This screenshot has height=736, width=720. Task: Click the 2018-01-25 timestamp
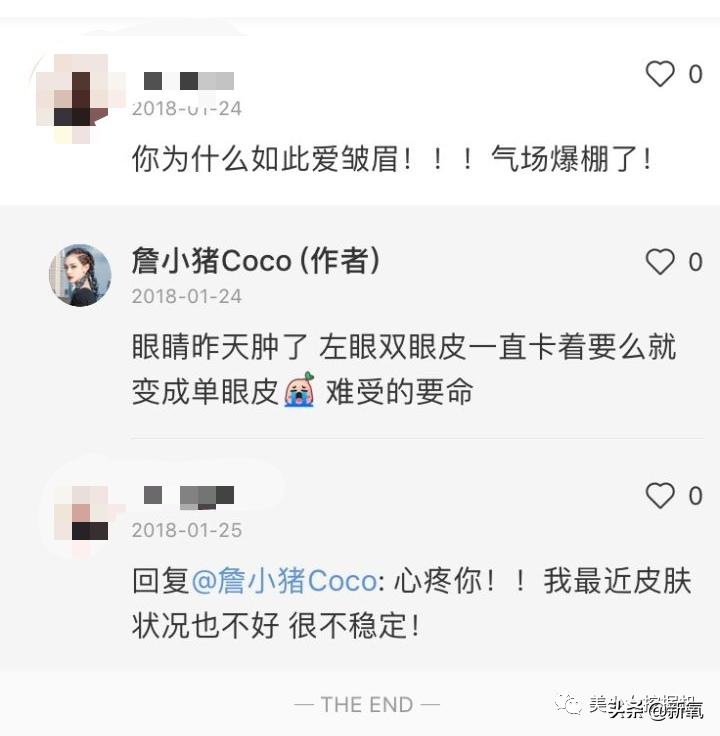pyautogui.click(x=187, y=530)
